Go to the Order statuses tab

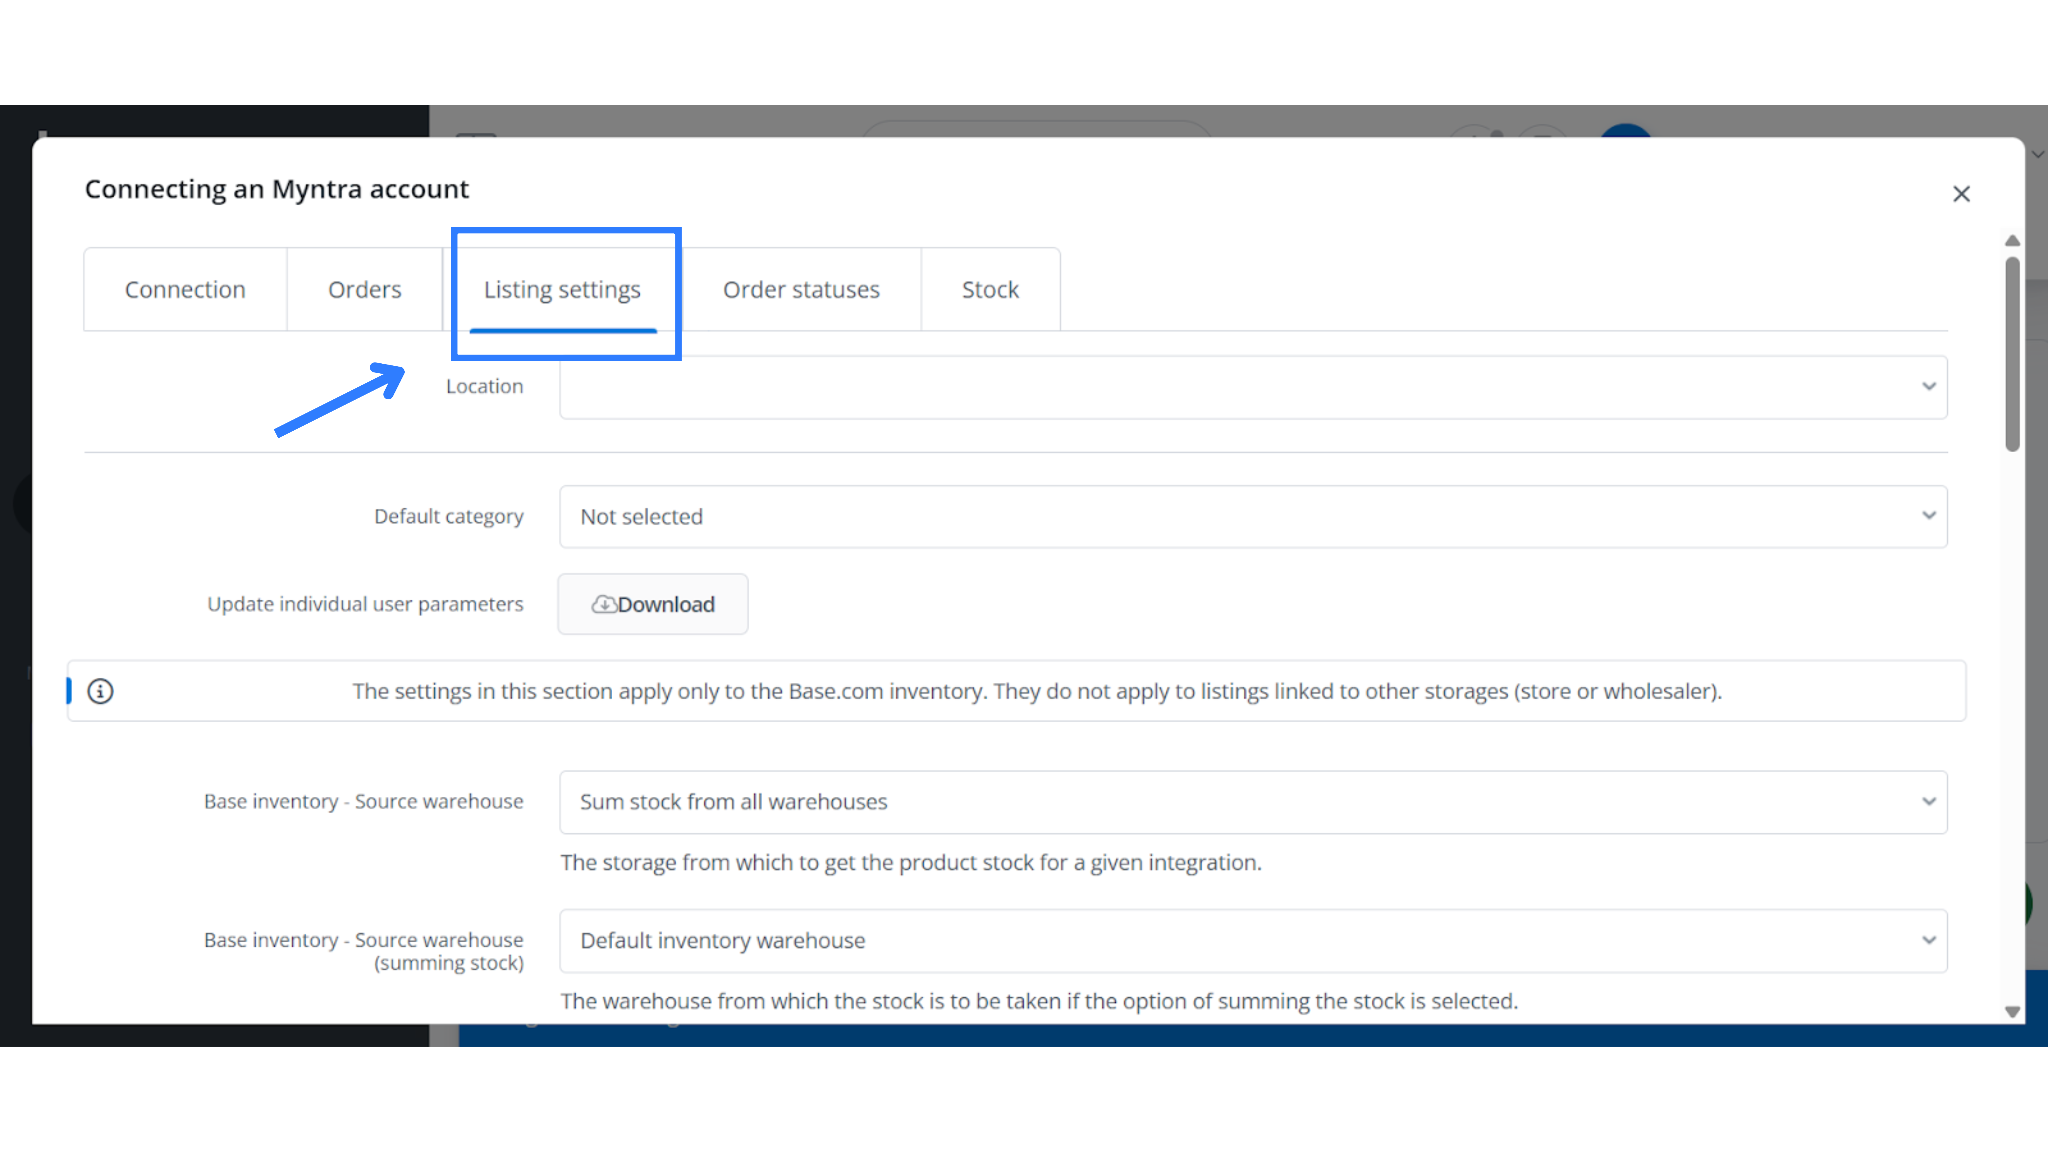point(801,290)
